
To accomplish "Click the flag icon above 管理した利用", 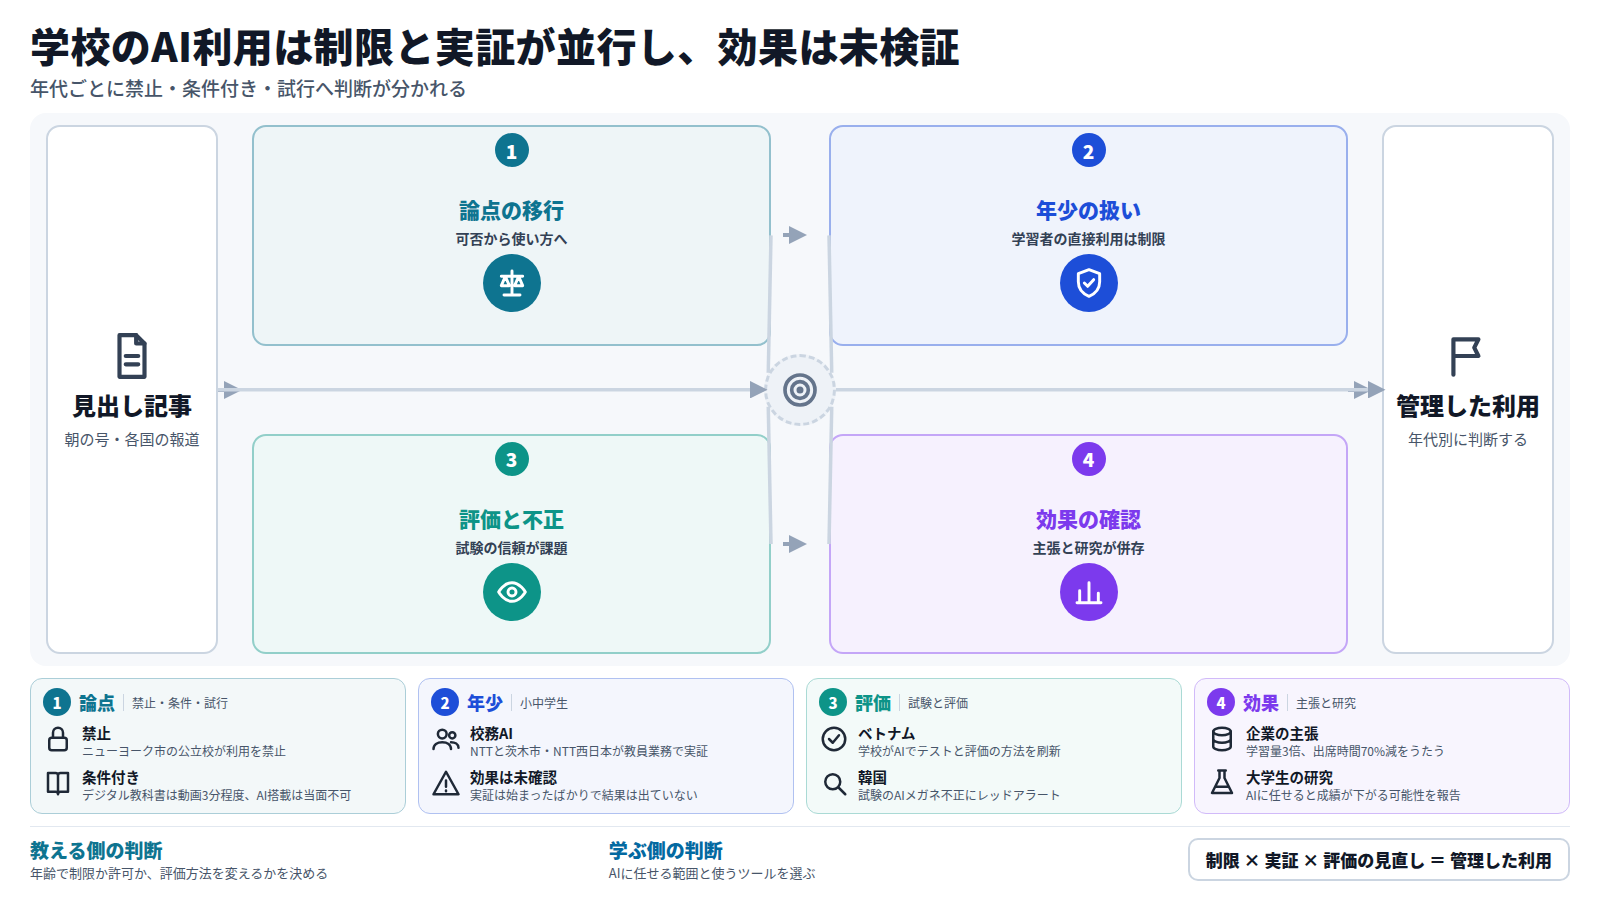I will (x=1466, y=356).
